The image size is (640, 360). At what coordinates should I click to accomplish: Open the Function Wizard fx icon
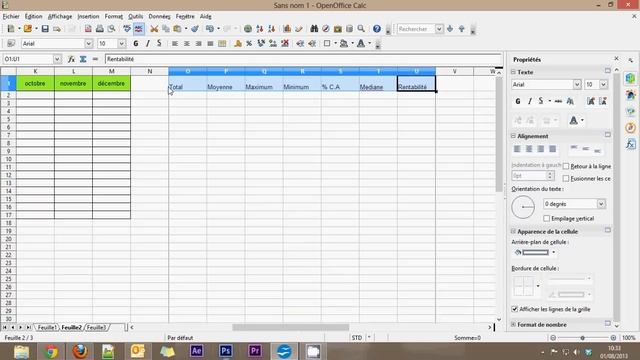[71, 59]
